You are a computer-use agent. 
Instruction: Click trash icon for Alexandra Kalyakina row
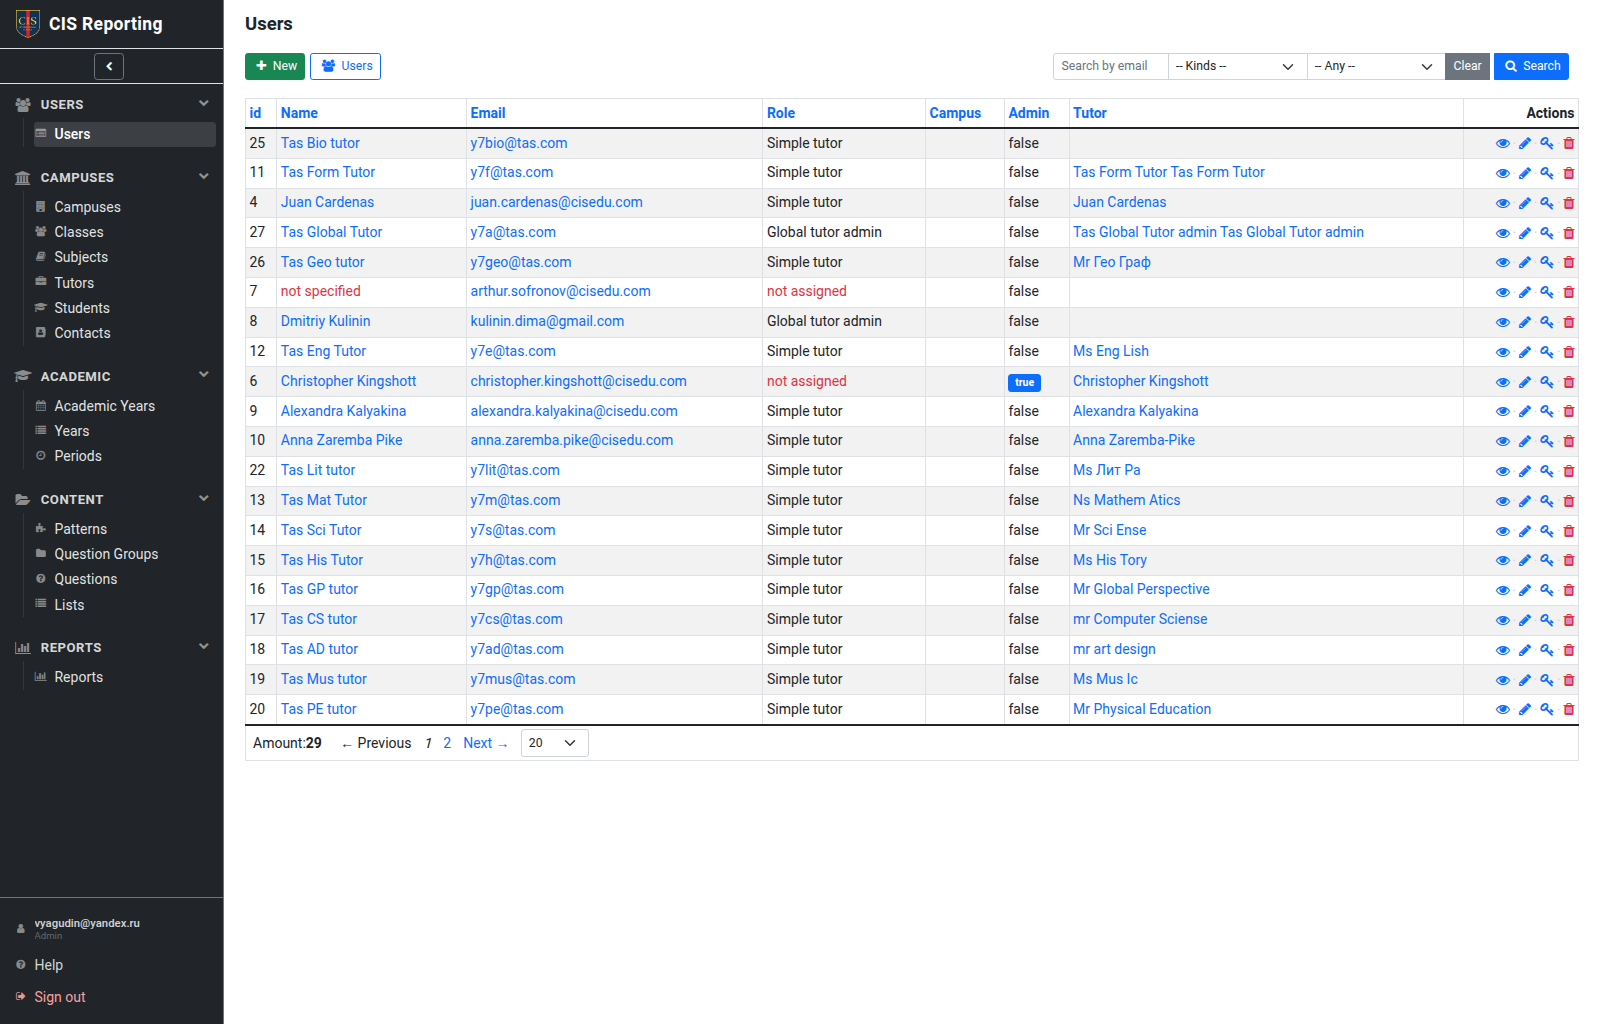[x=1568, y=411]
